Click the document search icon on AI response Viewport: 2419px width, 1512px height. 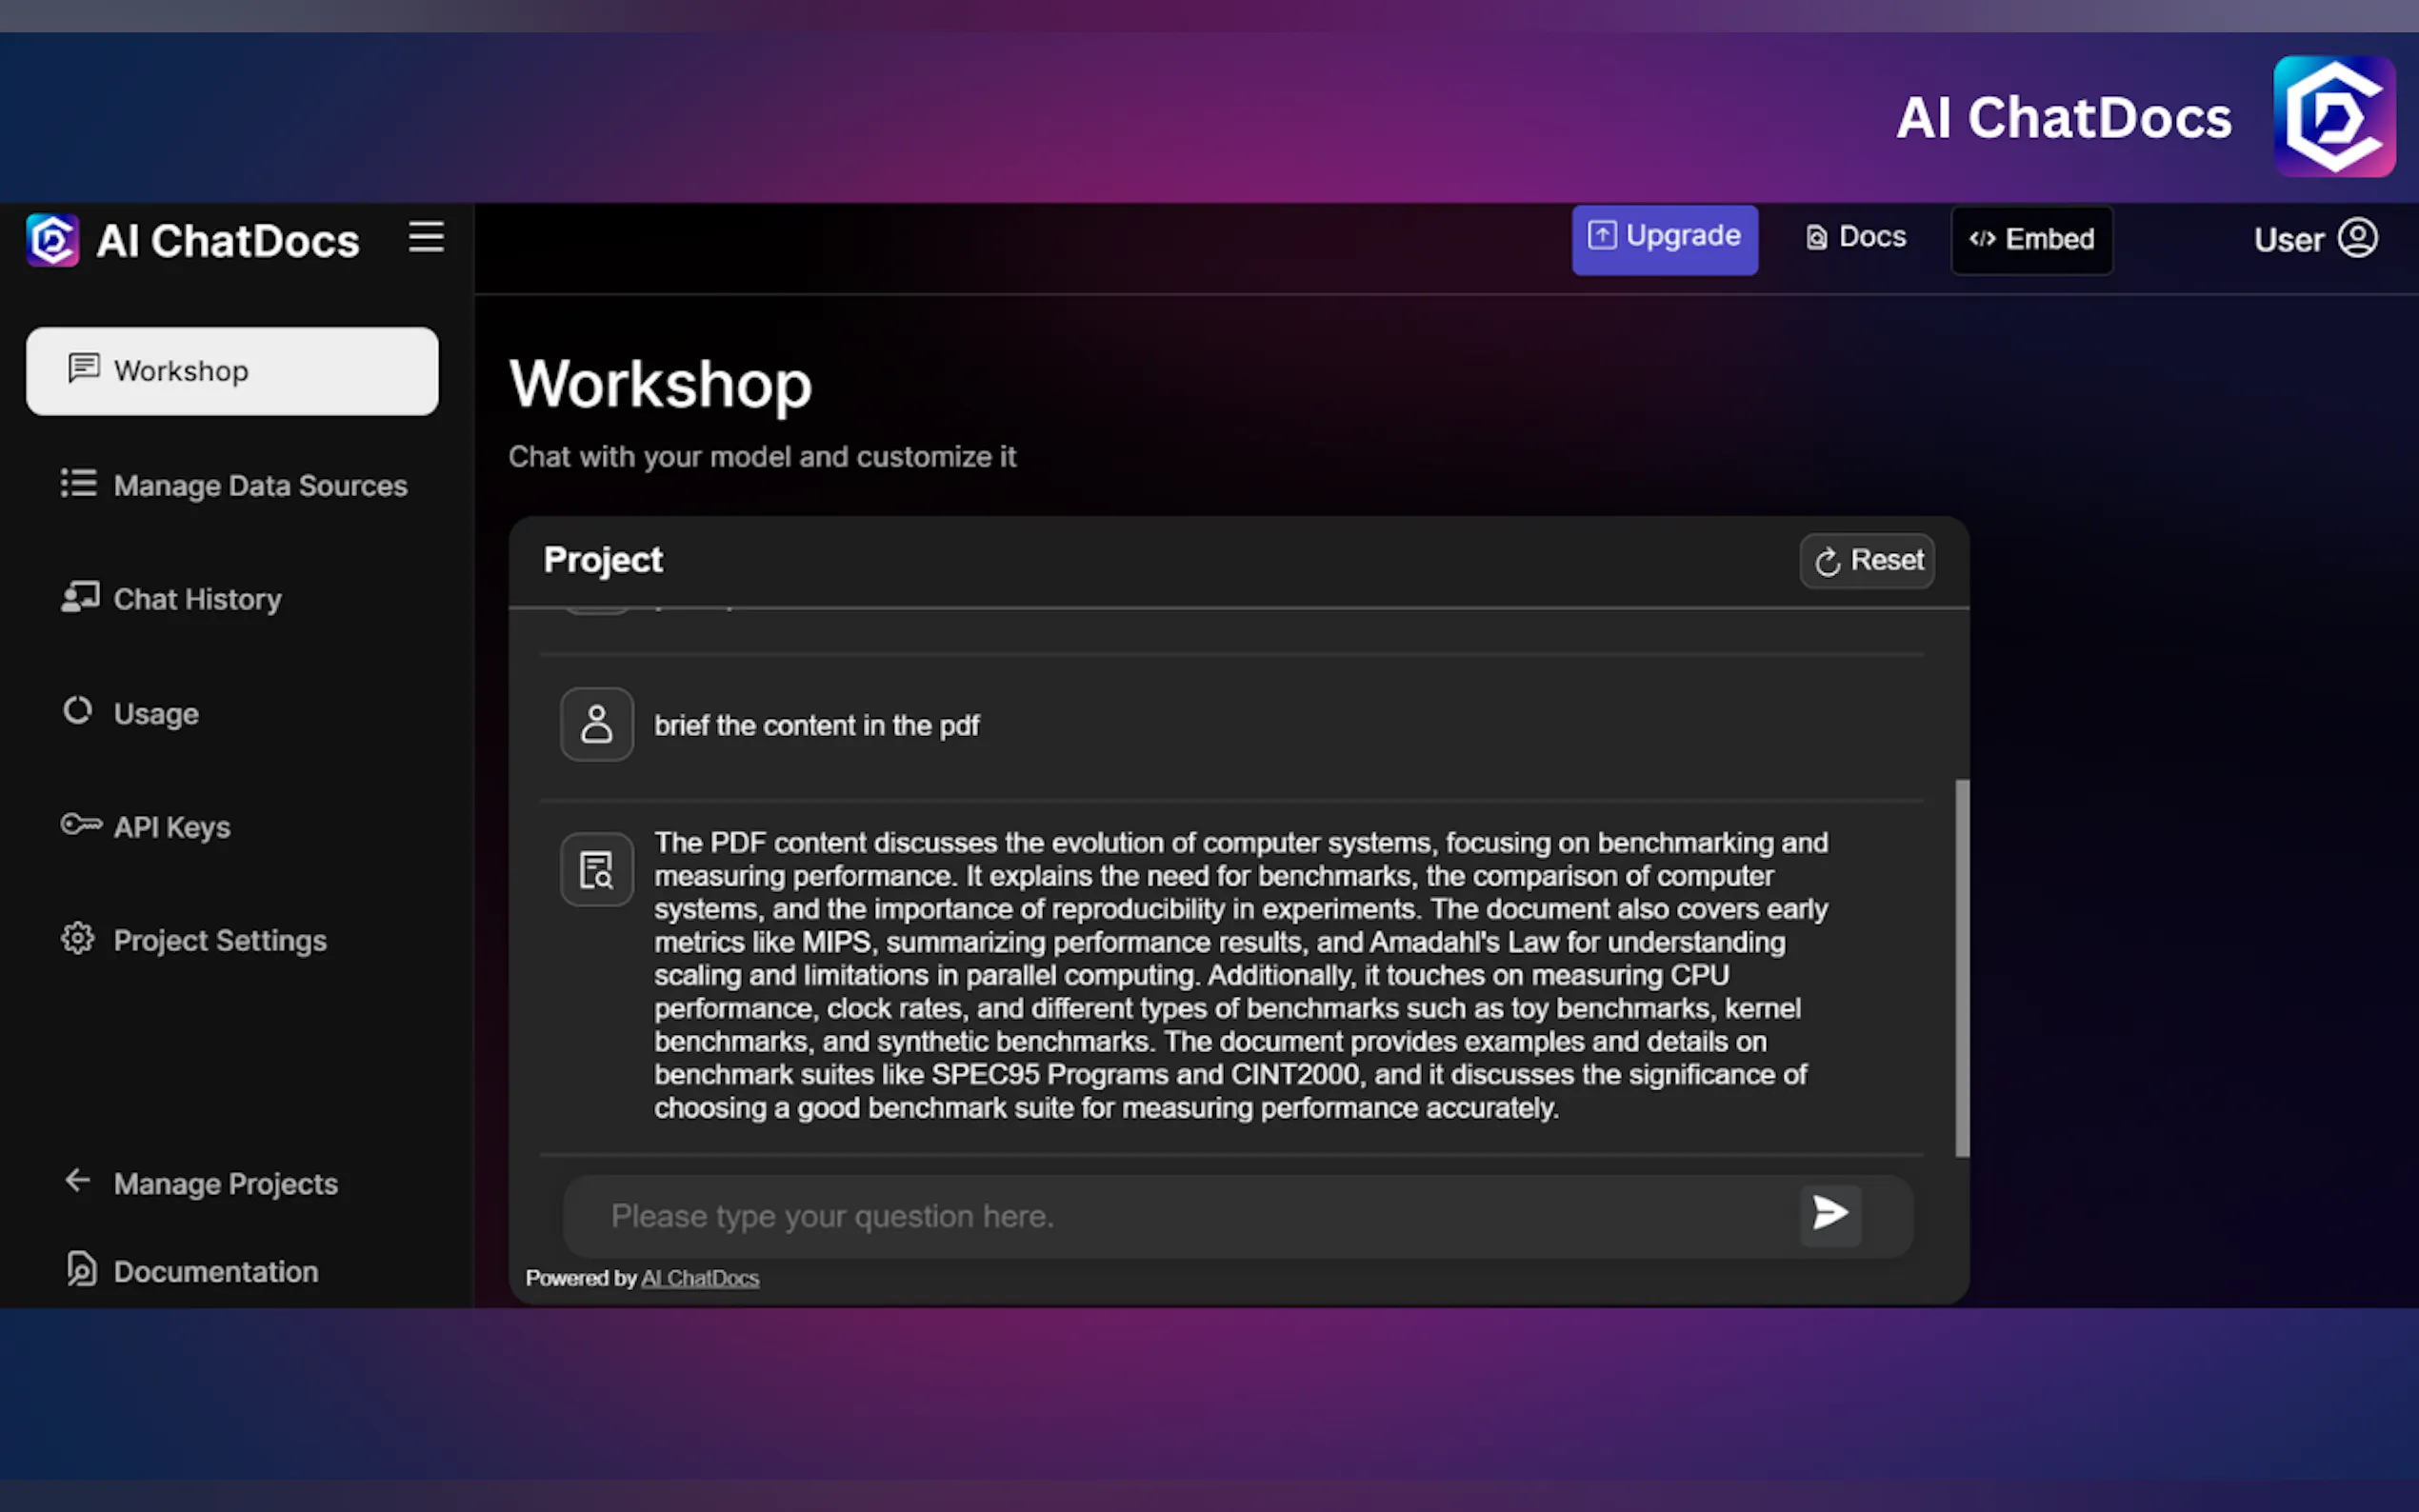pos(596,869)
